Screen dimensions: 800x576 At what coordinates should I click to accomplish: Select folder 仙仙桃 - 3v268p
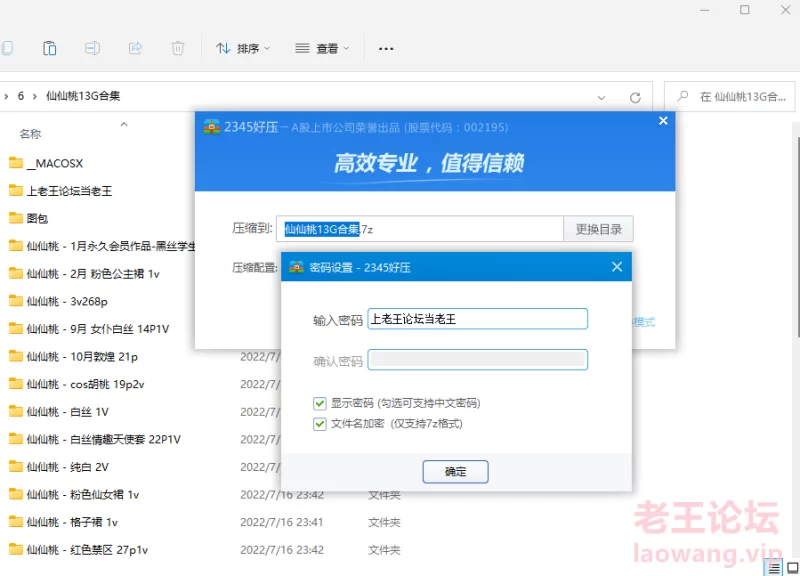tap(67, 302)
